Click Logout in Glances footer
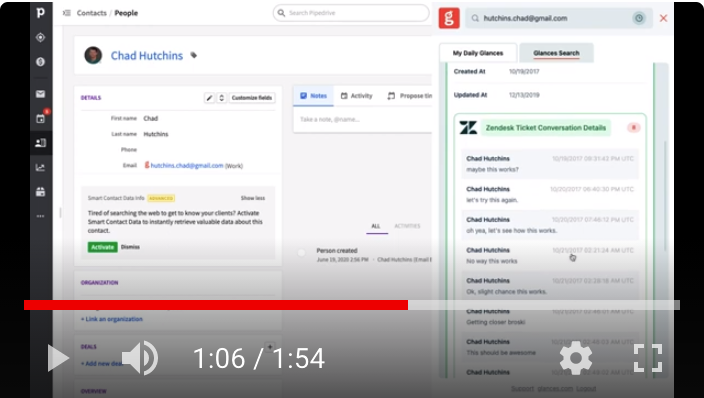 click(x=586, y=389)
